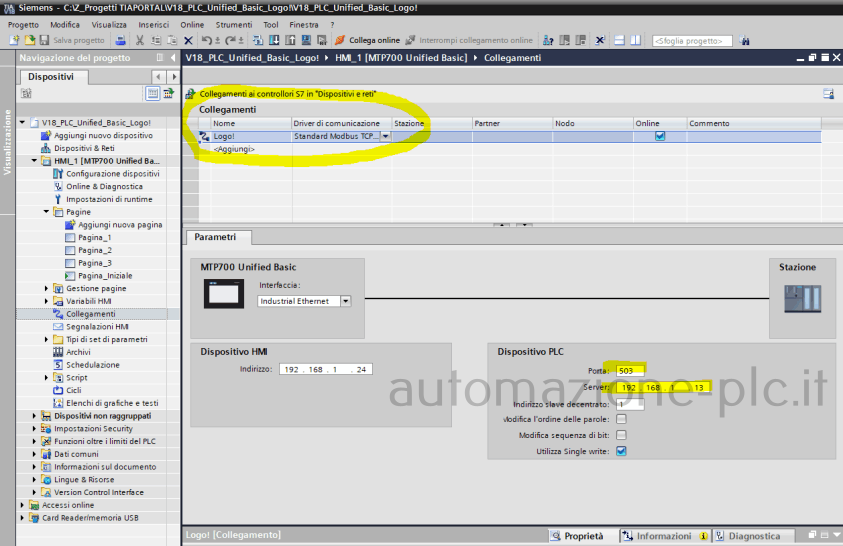Image resolution: width=843 pixels, height=546 pixels.
Task: Collapse the Pagine folder
Action: (x=46, y=212)
